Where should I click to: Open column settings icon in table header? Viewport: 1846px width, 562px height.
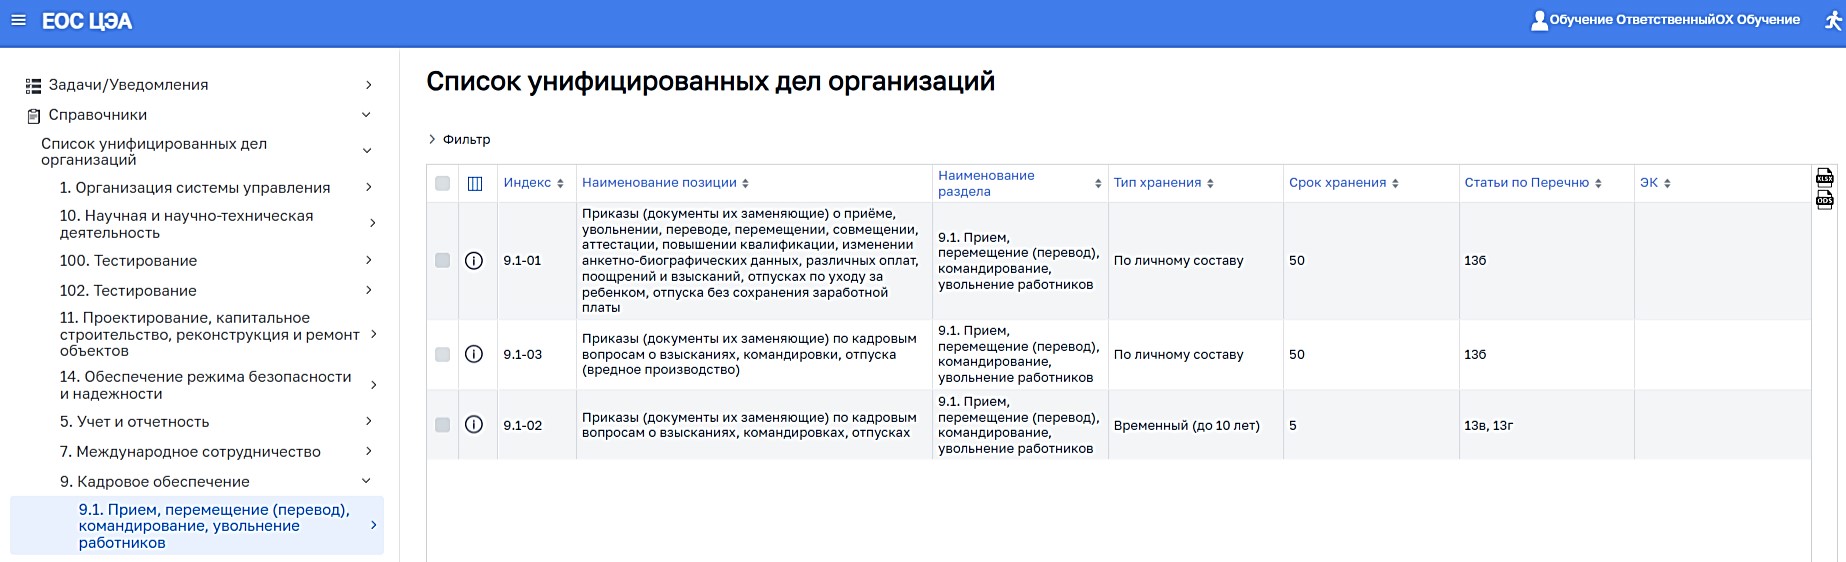tap(475, 183)
